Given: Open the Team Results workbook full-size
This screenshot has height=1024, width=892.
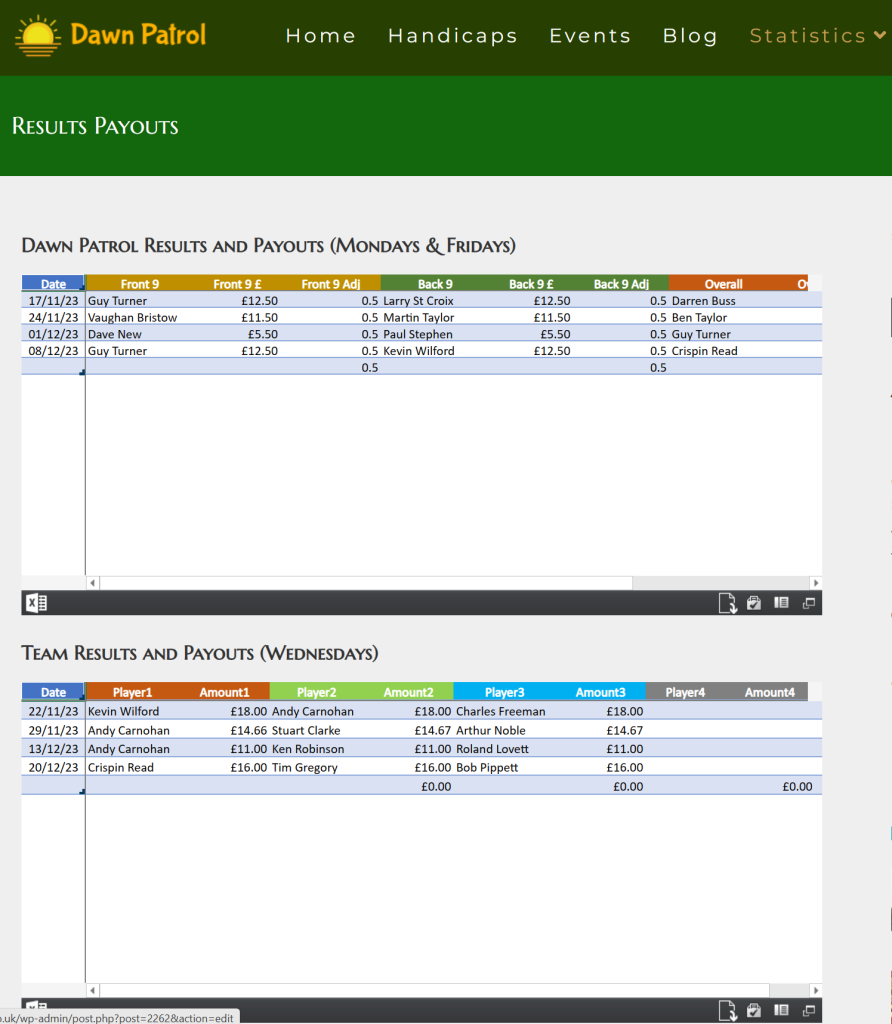Looking at the screenshot, I should point(809,1010).
